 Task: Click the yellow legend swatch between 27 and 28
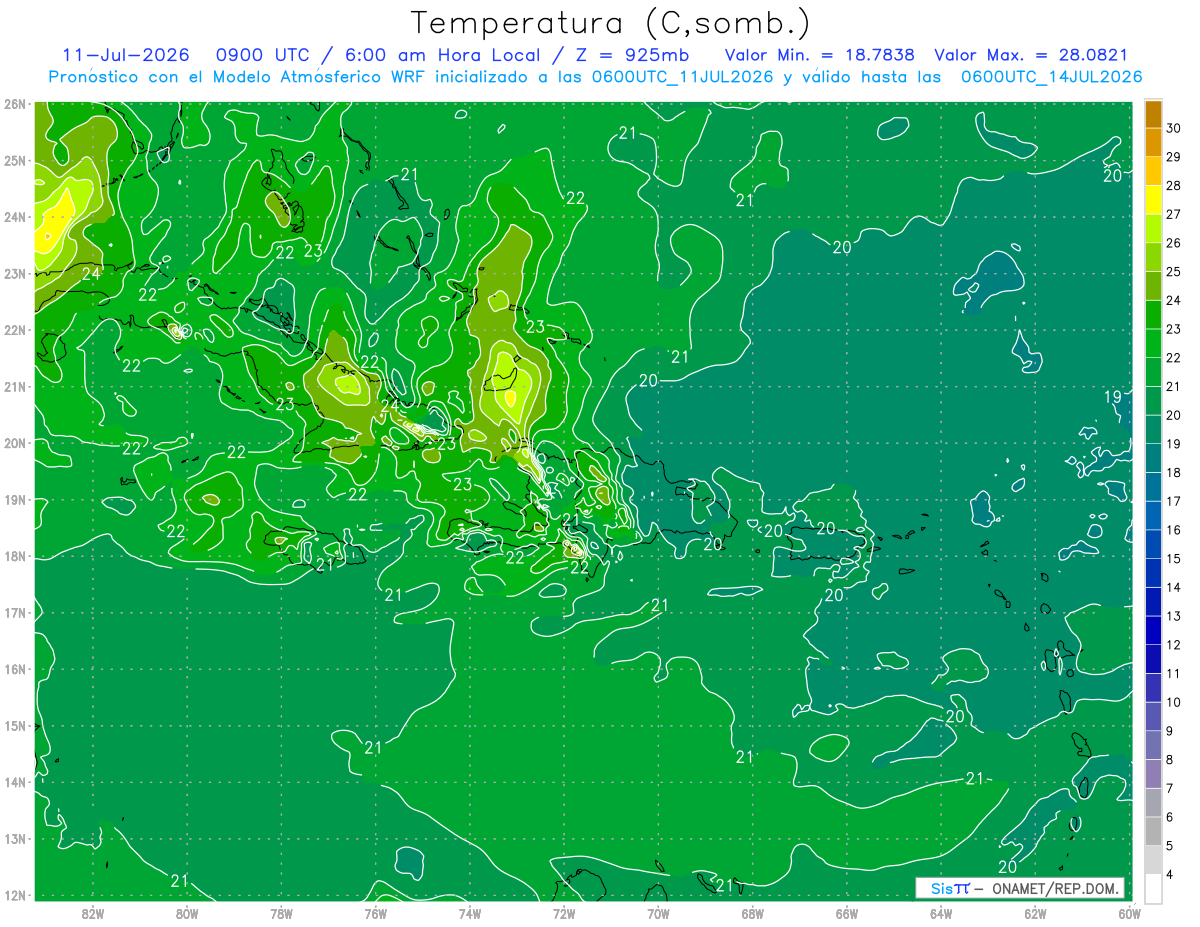click(x=1153, y=200)
